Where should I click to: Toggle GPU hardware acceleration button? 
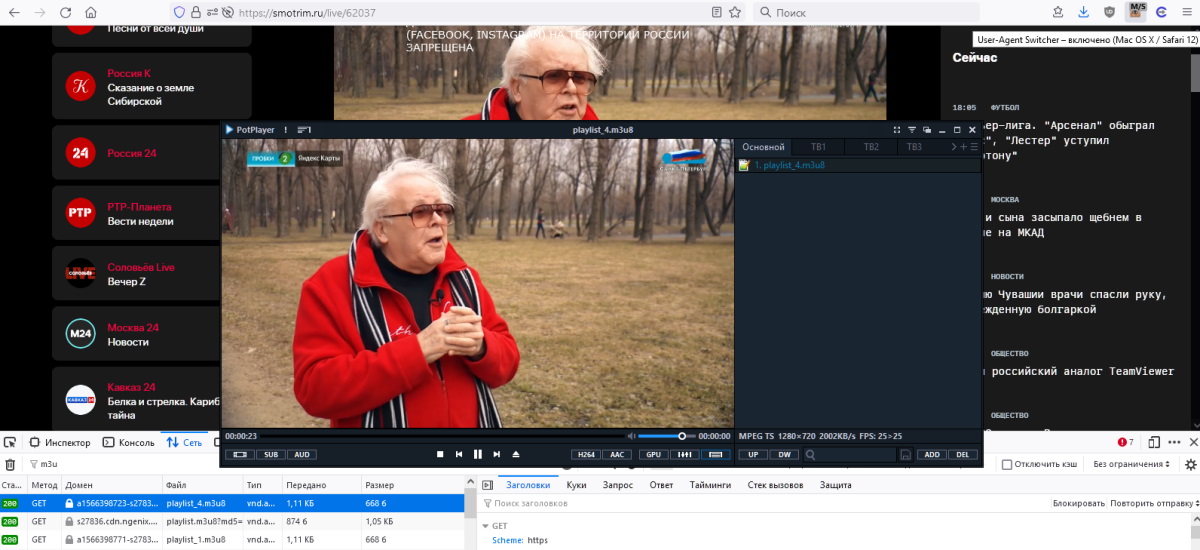tap(654, 454)
